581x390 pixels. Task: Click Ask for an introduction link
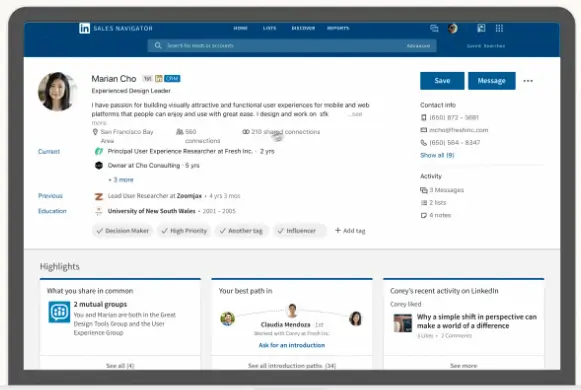click(x=292, y=345)
